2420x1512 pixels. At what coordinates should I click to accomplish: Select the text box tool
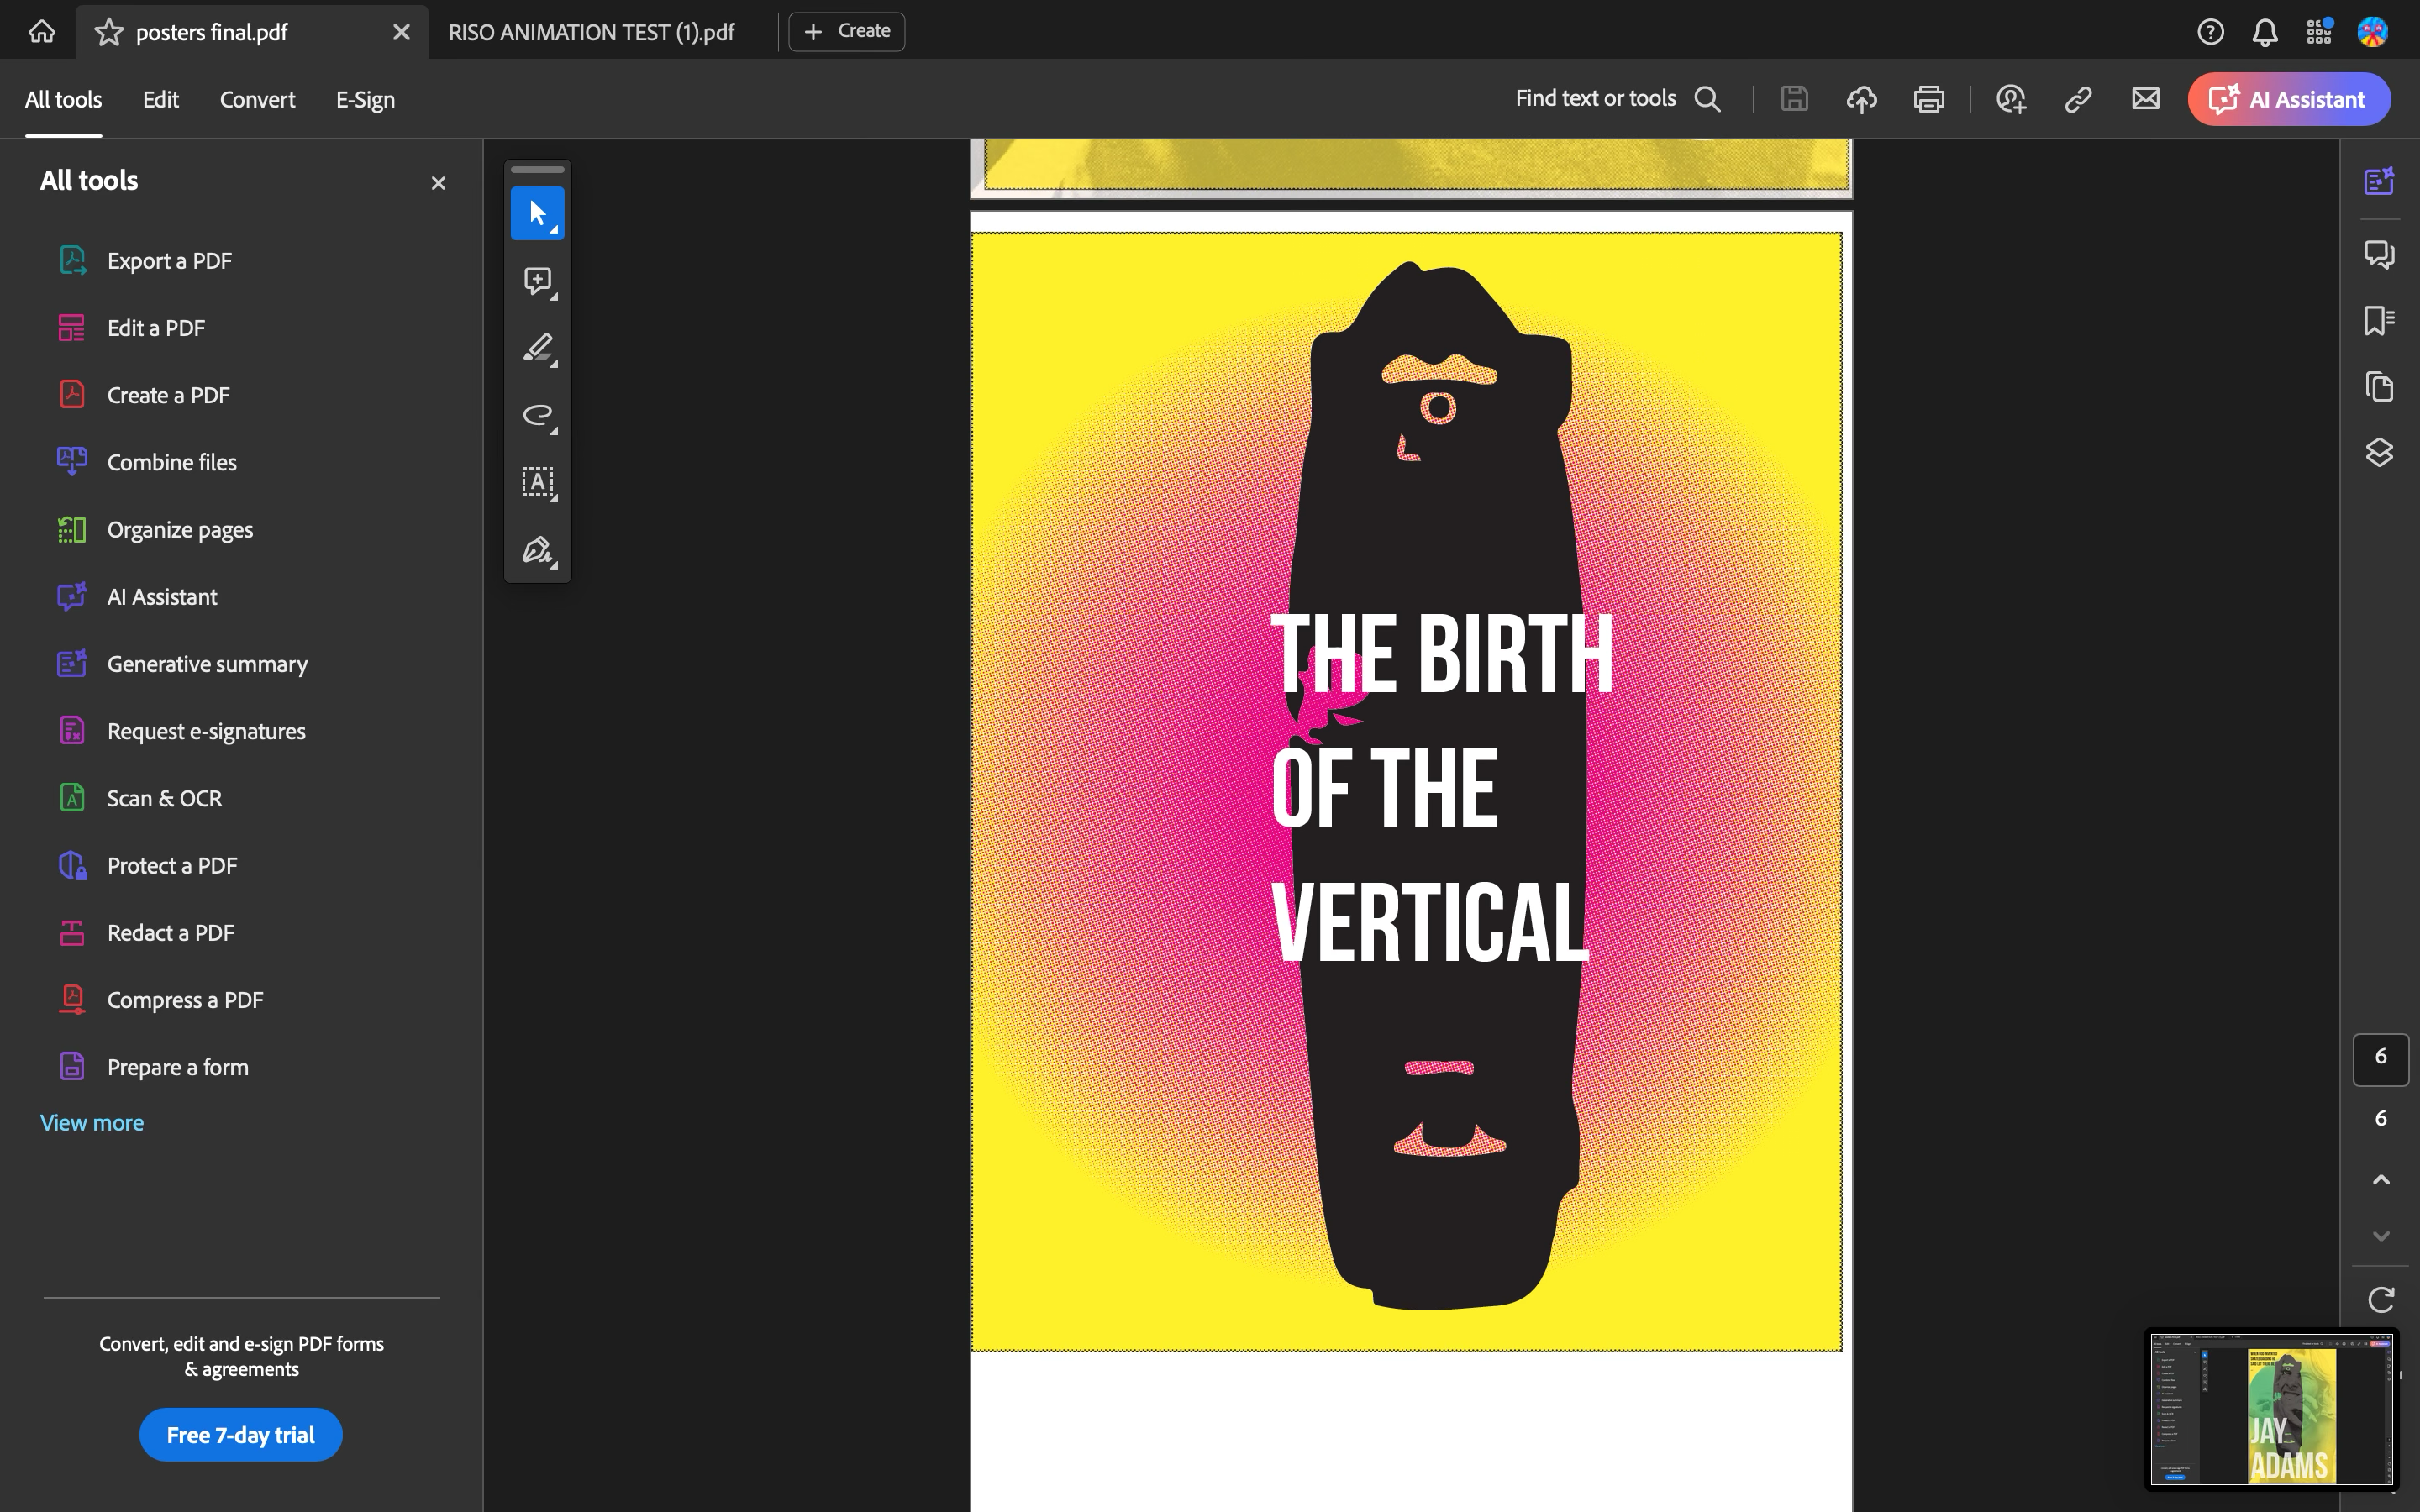point(537,482)
